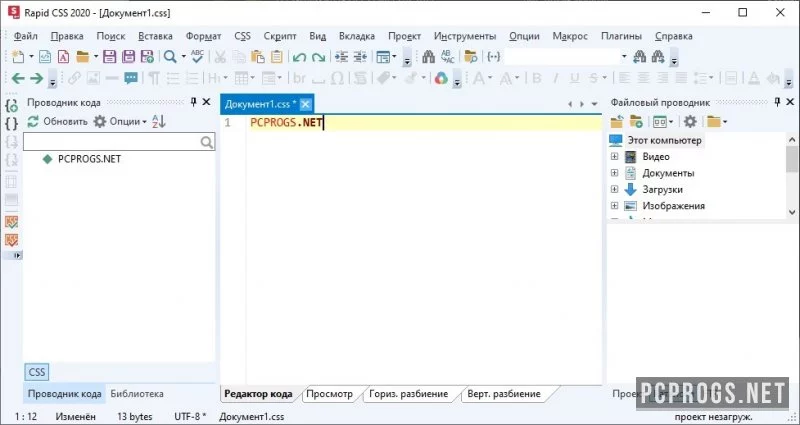Open the color picker icon
This screenshot has height=425, width=800.
tap(441, 78)
